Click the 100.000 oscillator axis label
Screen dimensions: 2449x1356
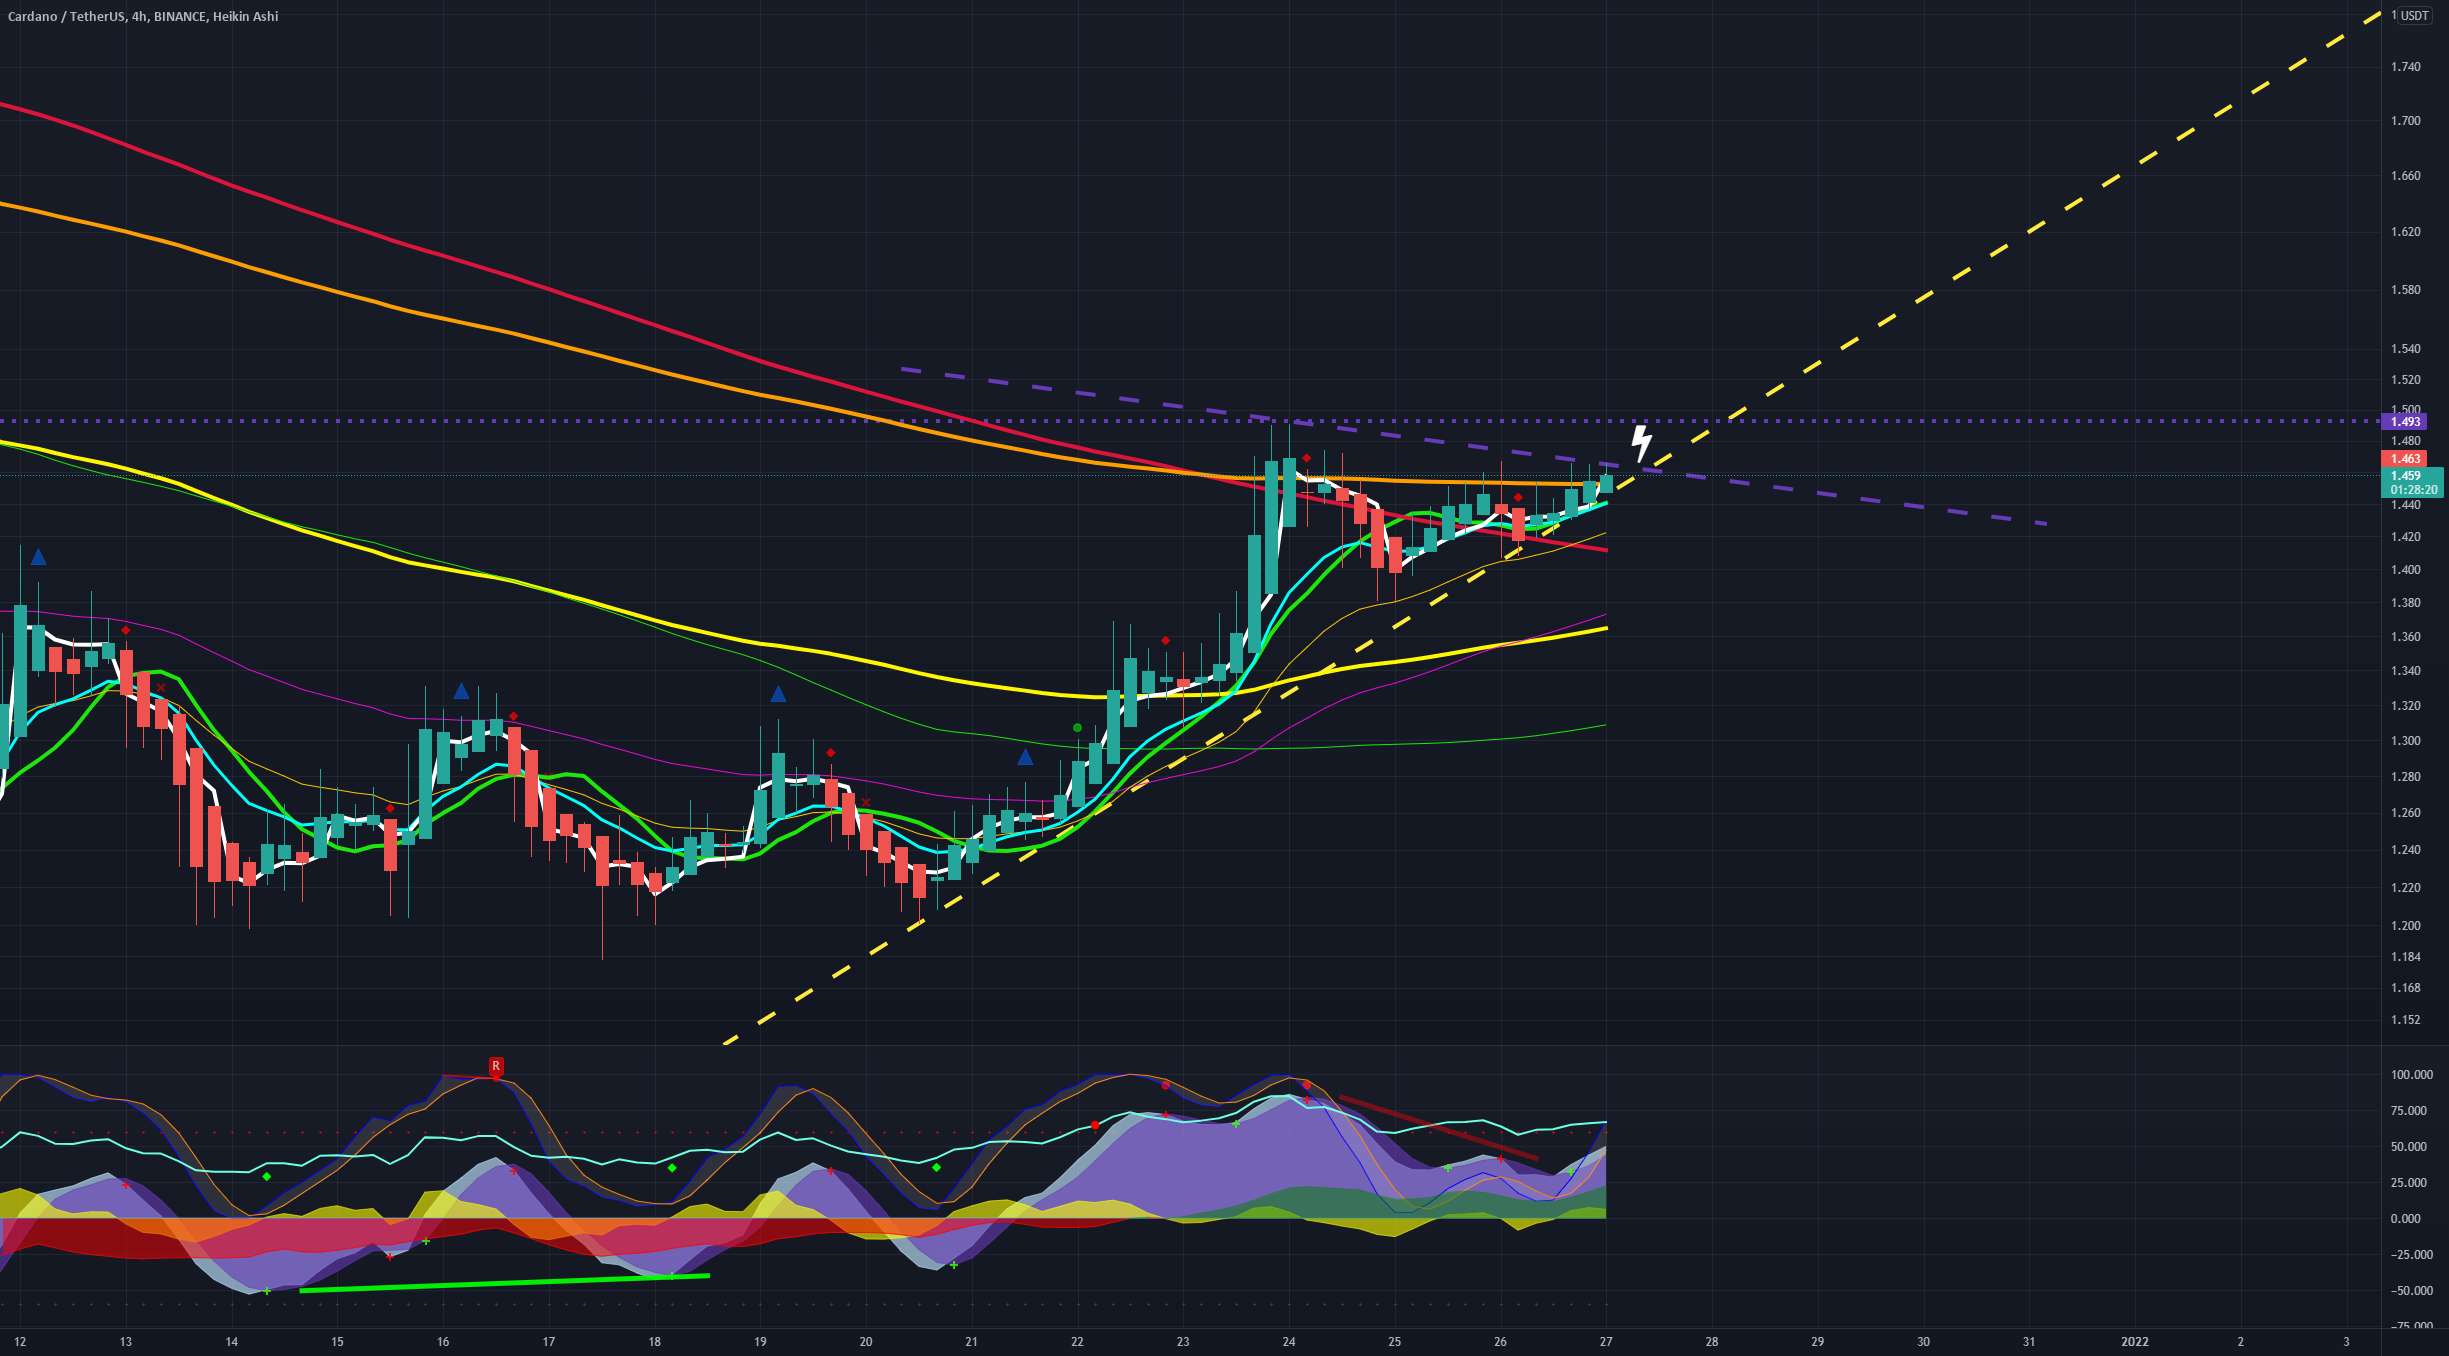coord(2411,1075)
